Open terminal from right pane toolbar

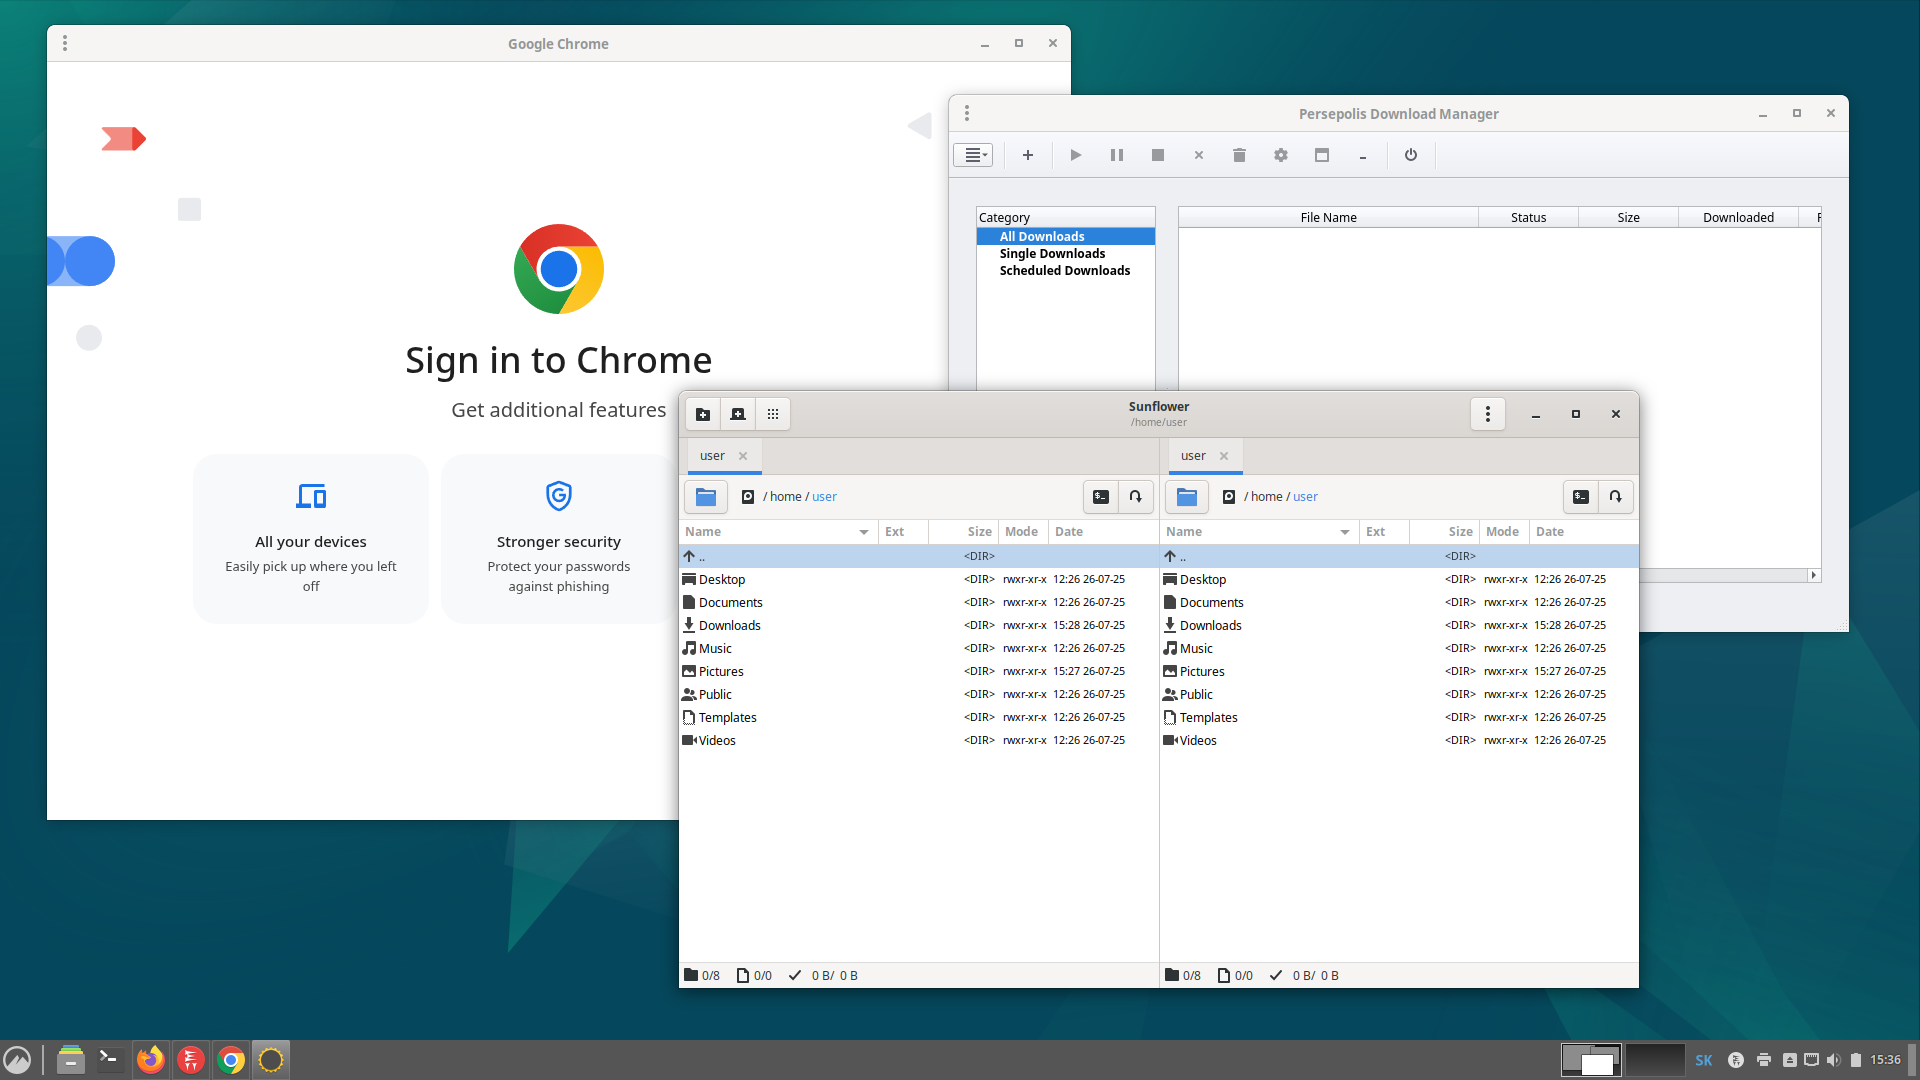click(1581, 497)
